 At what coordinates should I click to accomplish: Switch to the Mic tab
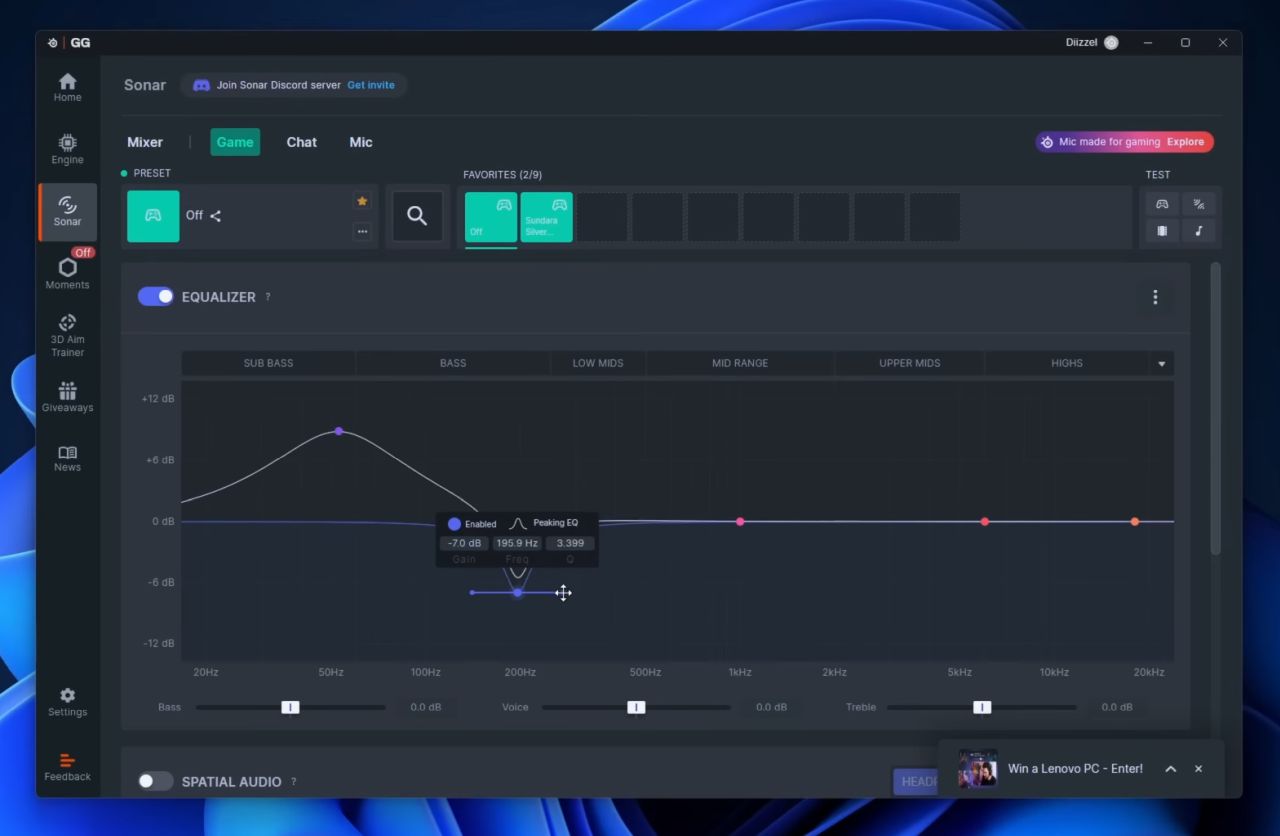click(361, 142)
